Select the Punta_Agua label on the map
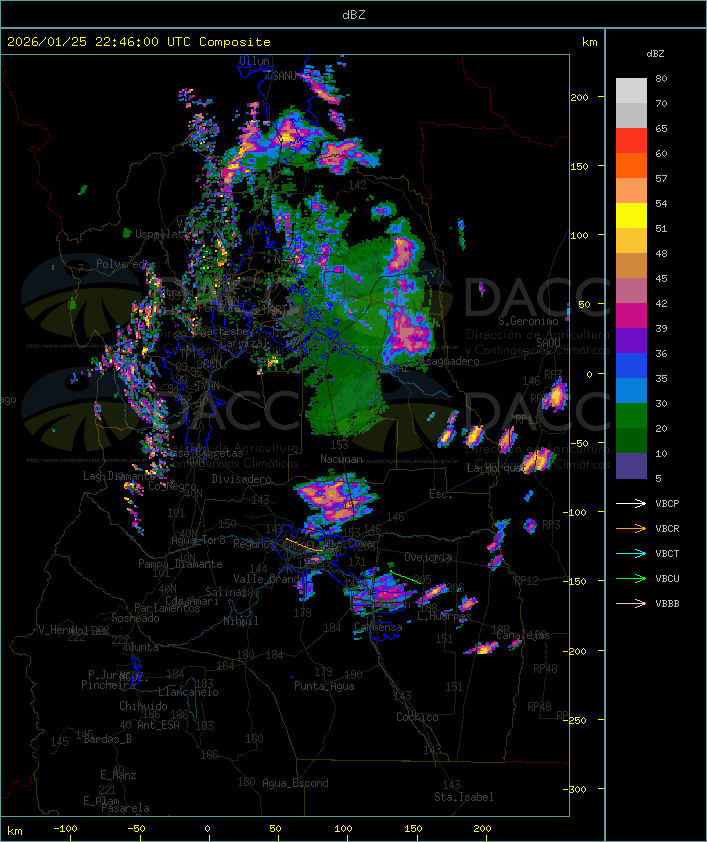 (x=324, y=686)
